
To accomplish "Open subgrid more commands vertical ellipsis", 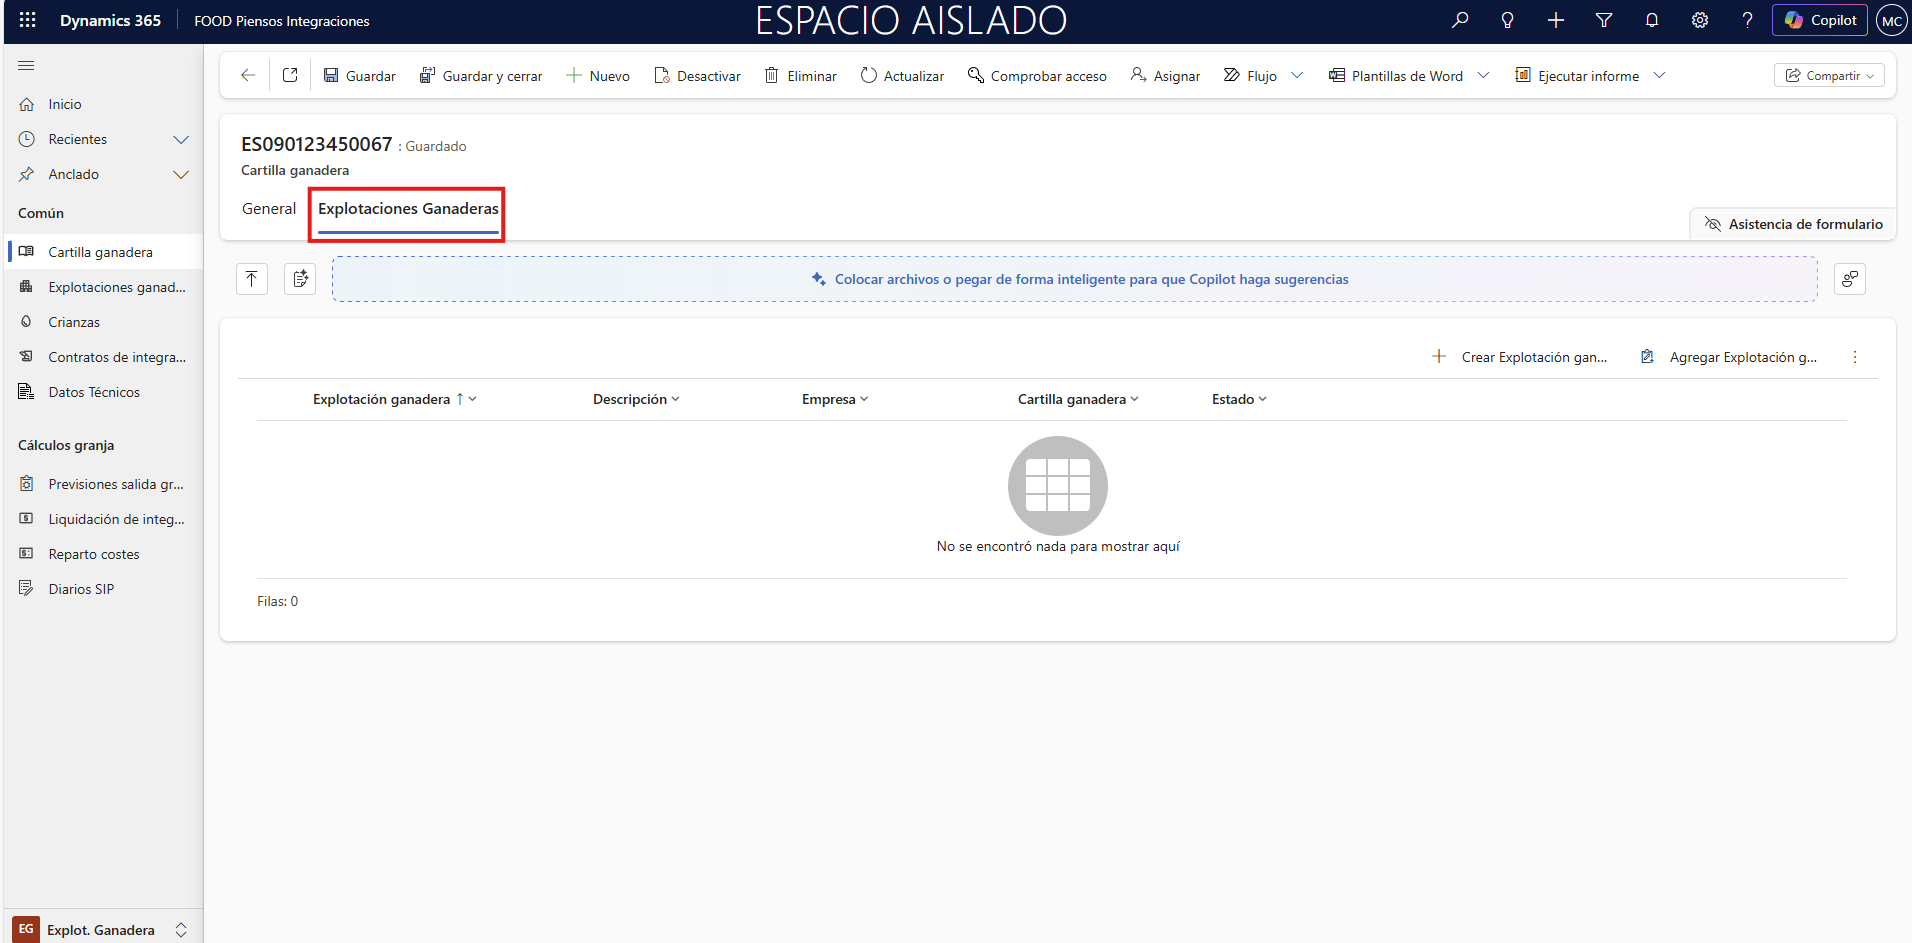I will (x=1855, y=357).
